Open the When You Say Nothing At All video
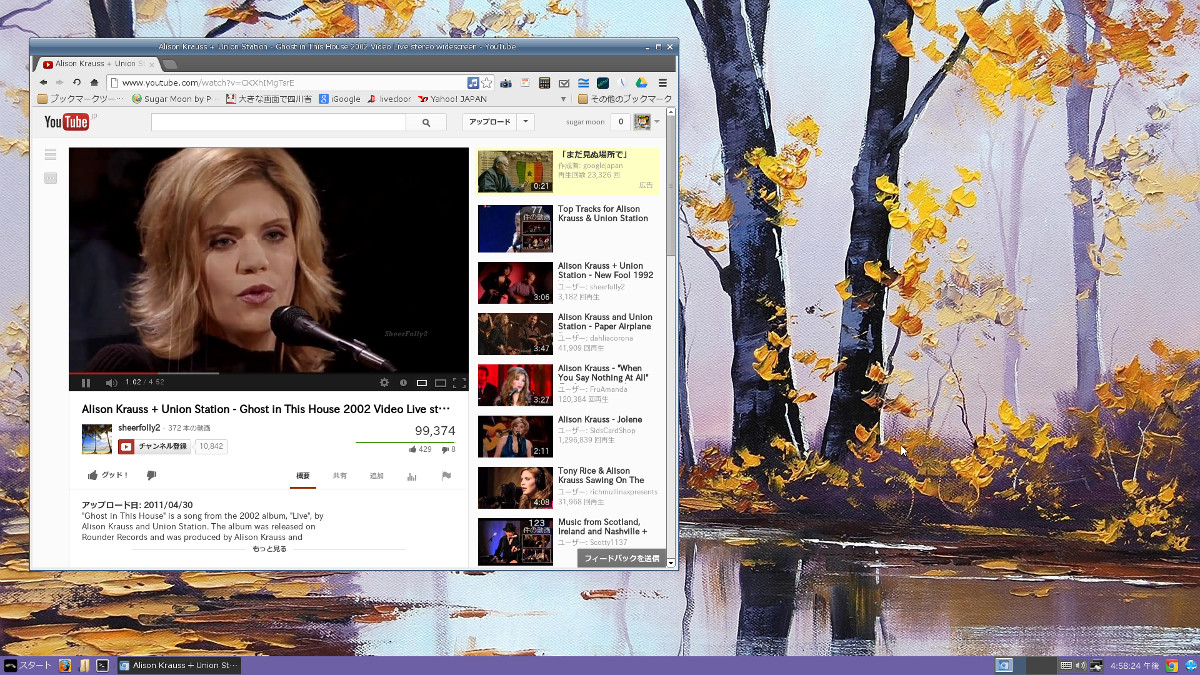This screenshot has width=1200, height=675. click(x=603, y=373)
